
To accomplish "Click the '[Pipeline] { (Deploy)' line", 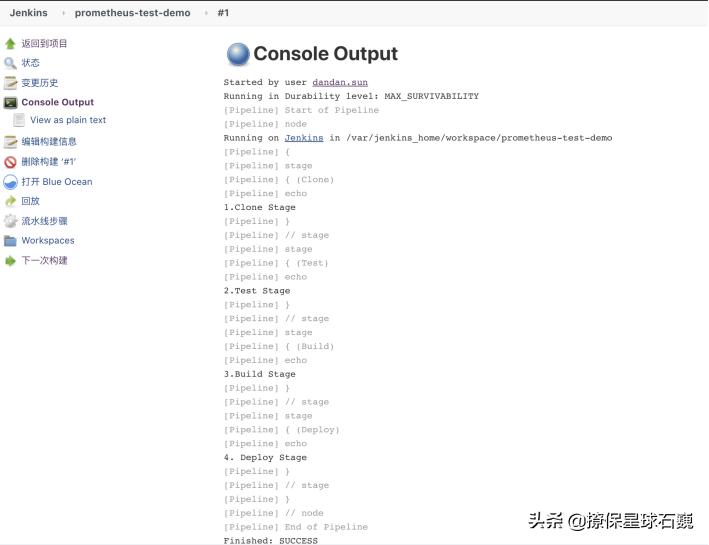I will [282, 430].
